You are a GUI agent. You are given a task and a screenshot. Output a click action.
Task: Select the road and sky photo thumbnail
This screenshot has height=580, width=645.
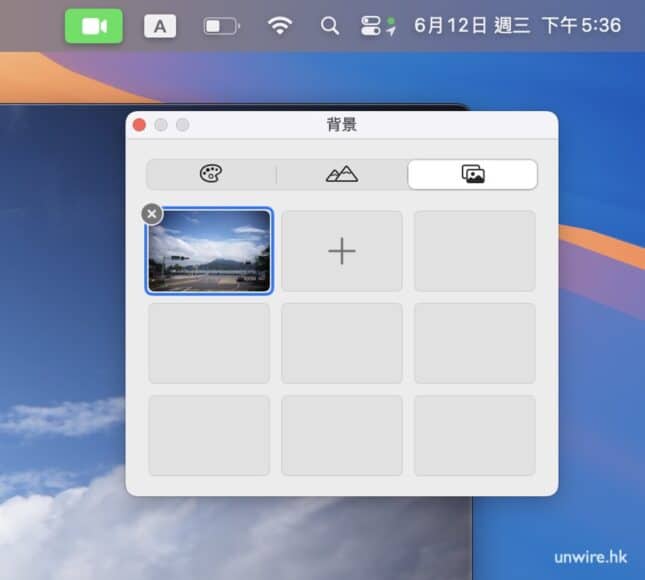(x=209, y=251)
